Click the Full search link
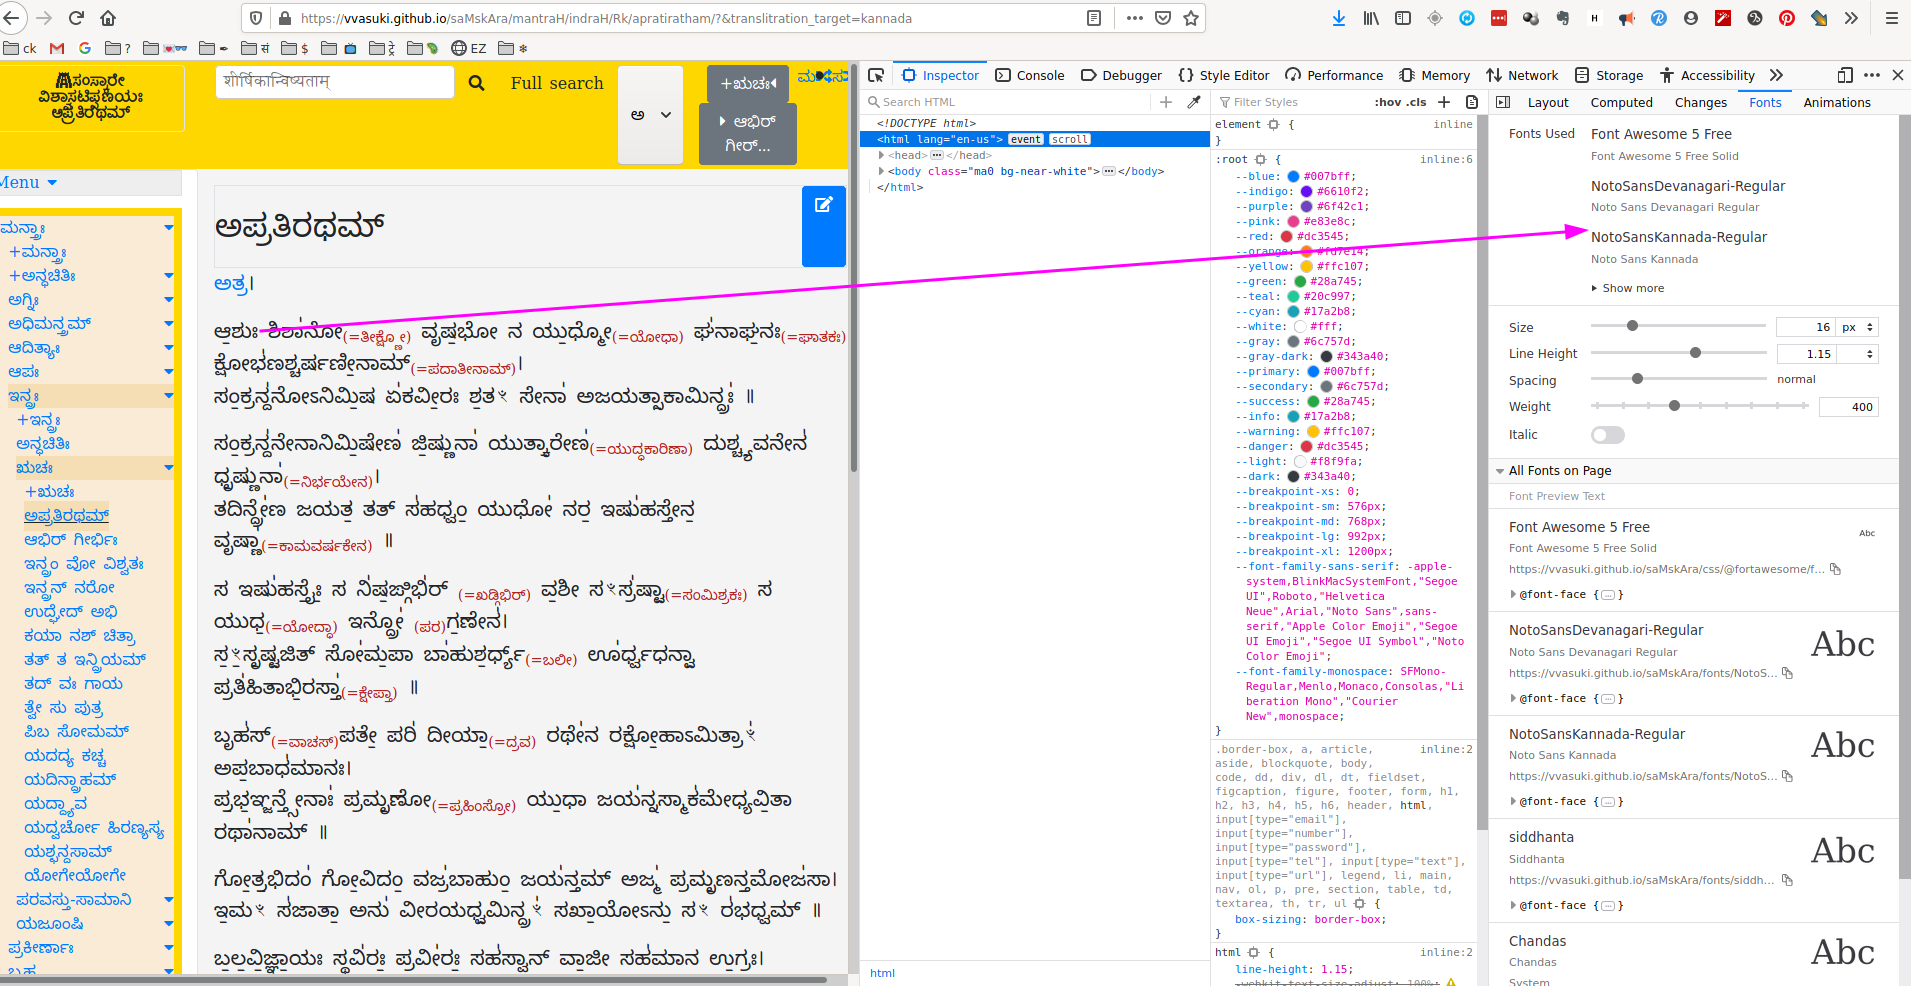 click(557, 83)
